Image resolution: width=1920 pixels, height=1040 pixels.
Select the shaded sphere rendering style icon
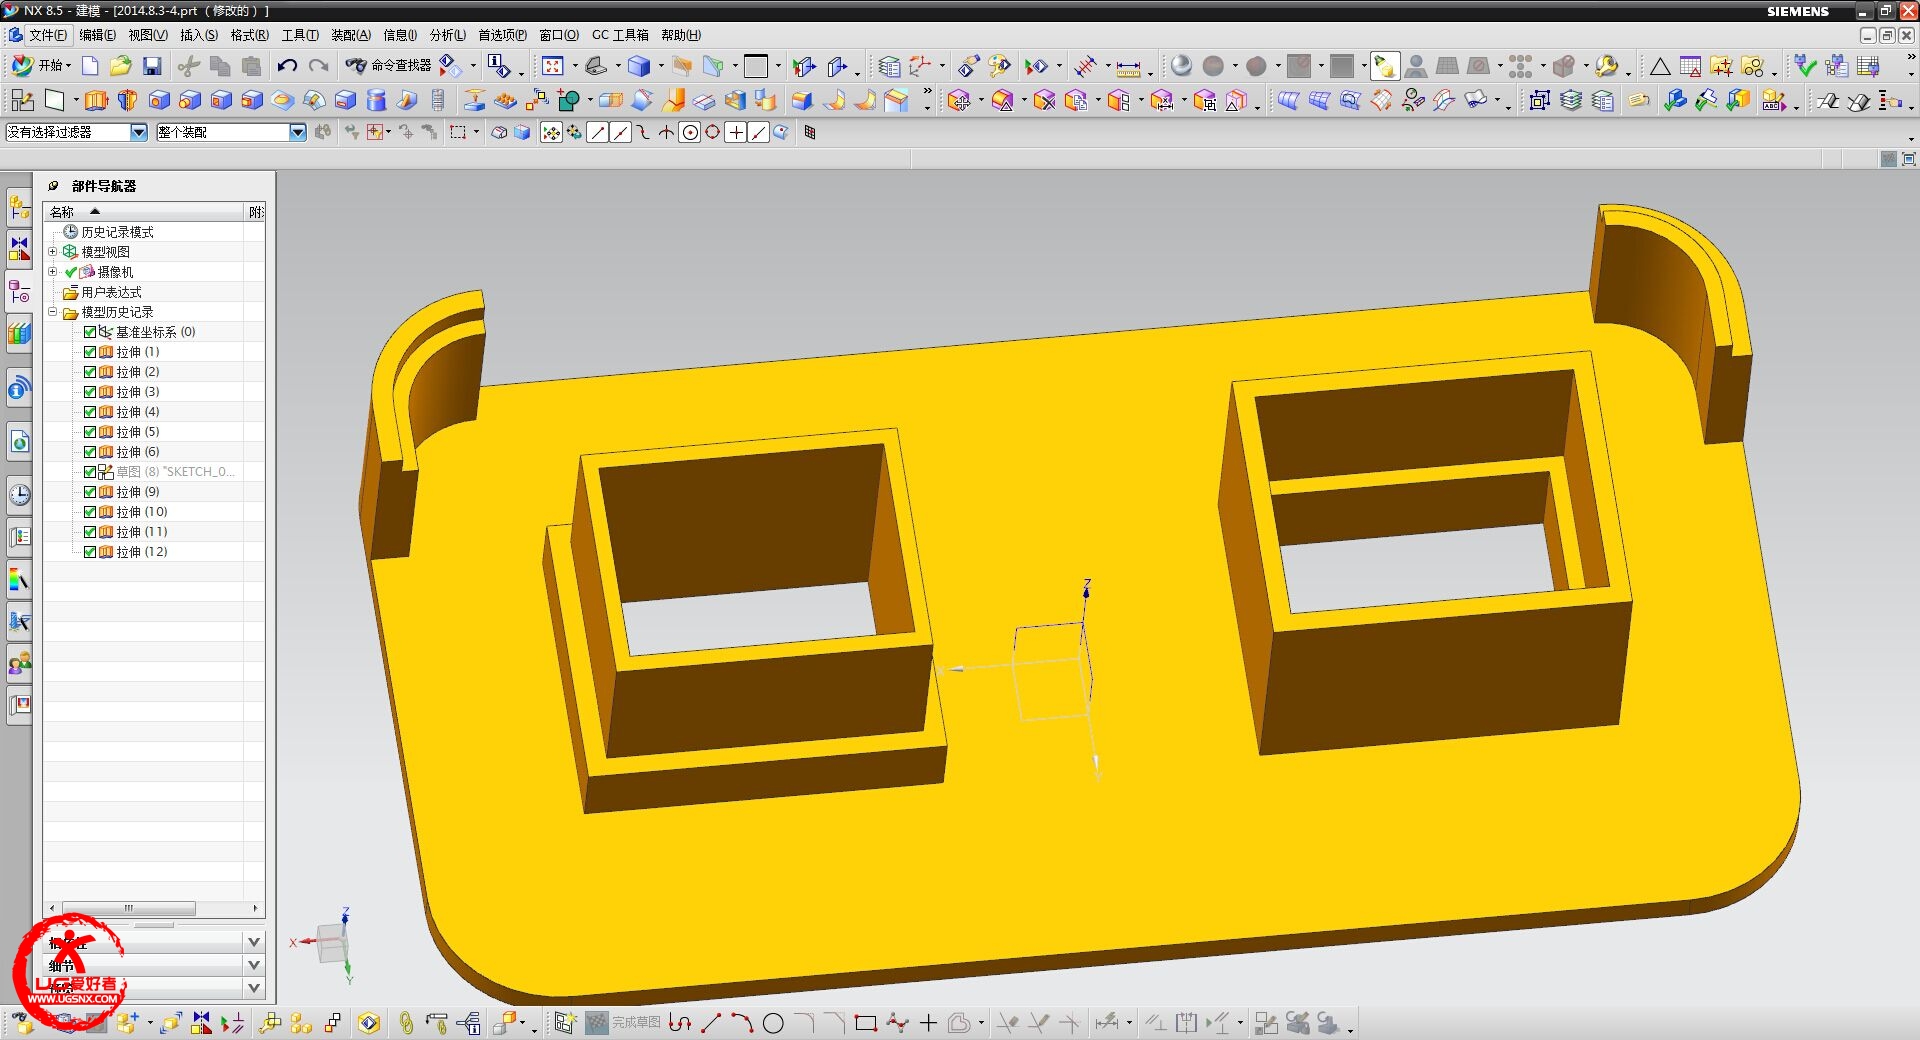[x=1182, y=66]
